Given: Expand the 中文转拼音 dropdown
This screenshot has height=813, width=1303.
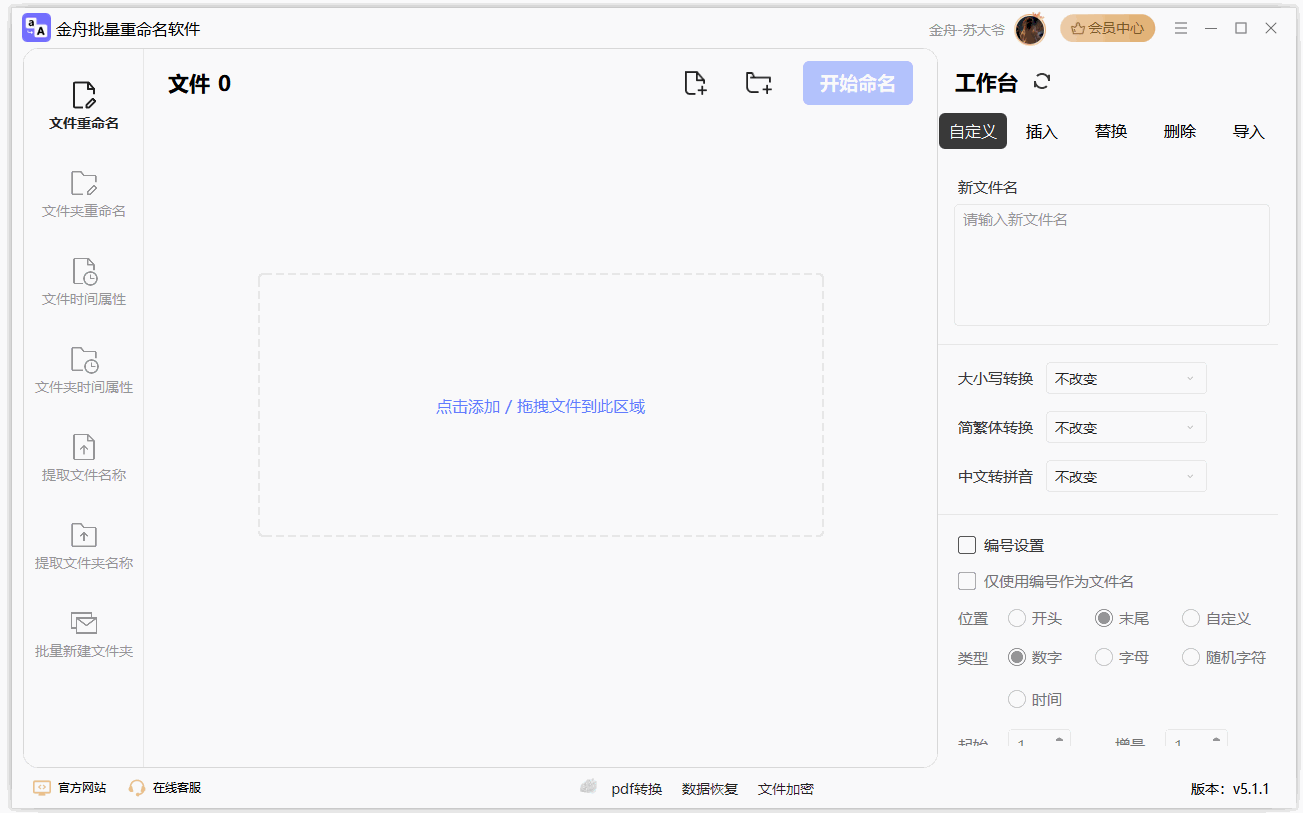Looking at the screenshot, I should click(1125, 476).
